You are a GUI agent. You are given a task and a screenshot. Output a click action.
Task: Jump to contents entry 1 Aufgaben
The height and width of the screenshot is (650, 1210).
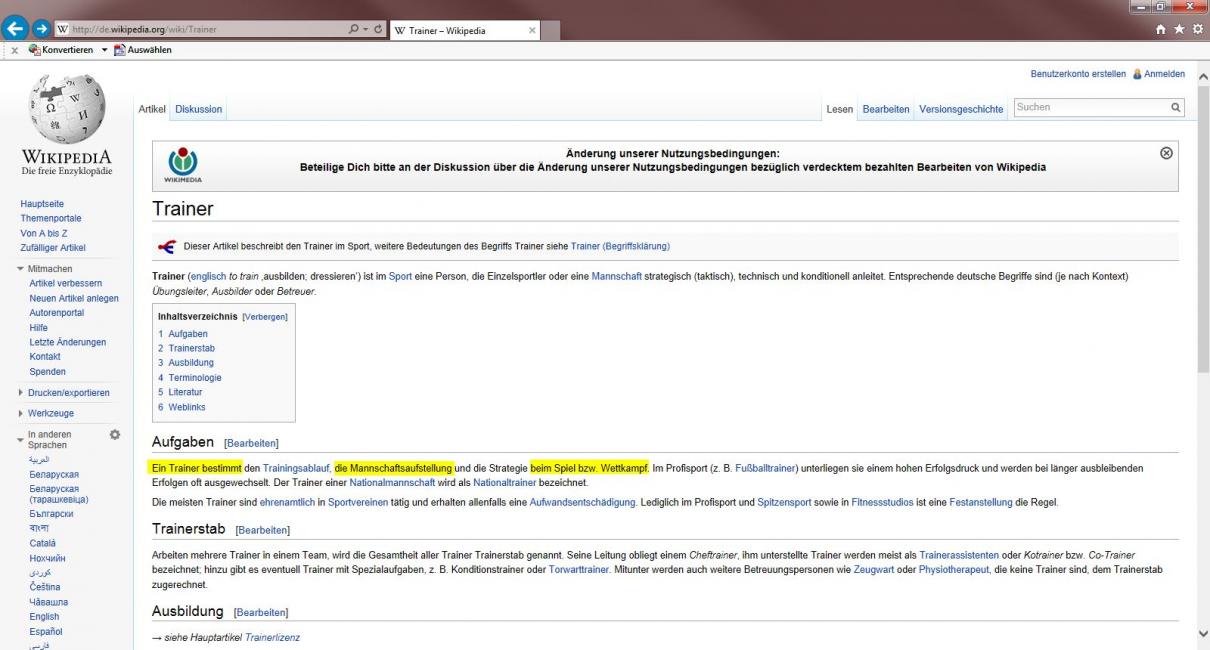pyautogui.click(x=183, y=333)
